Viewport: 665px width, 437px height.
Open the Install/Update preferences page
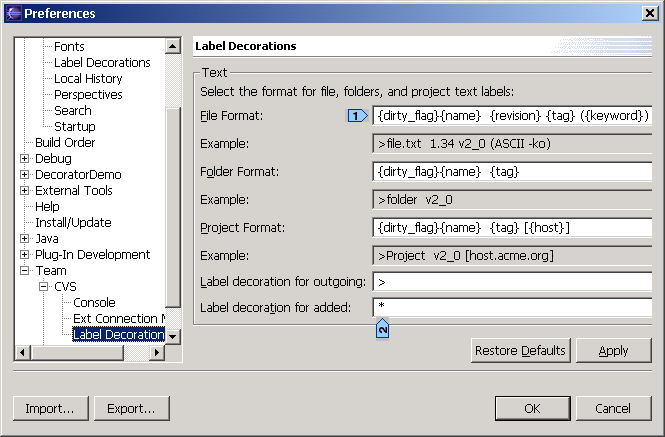[x=73, y=222]
